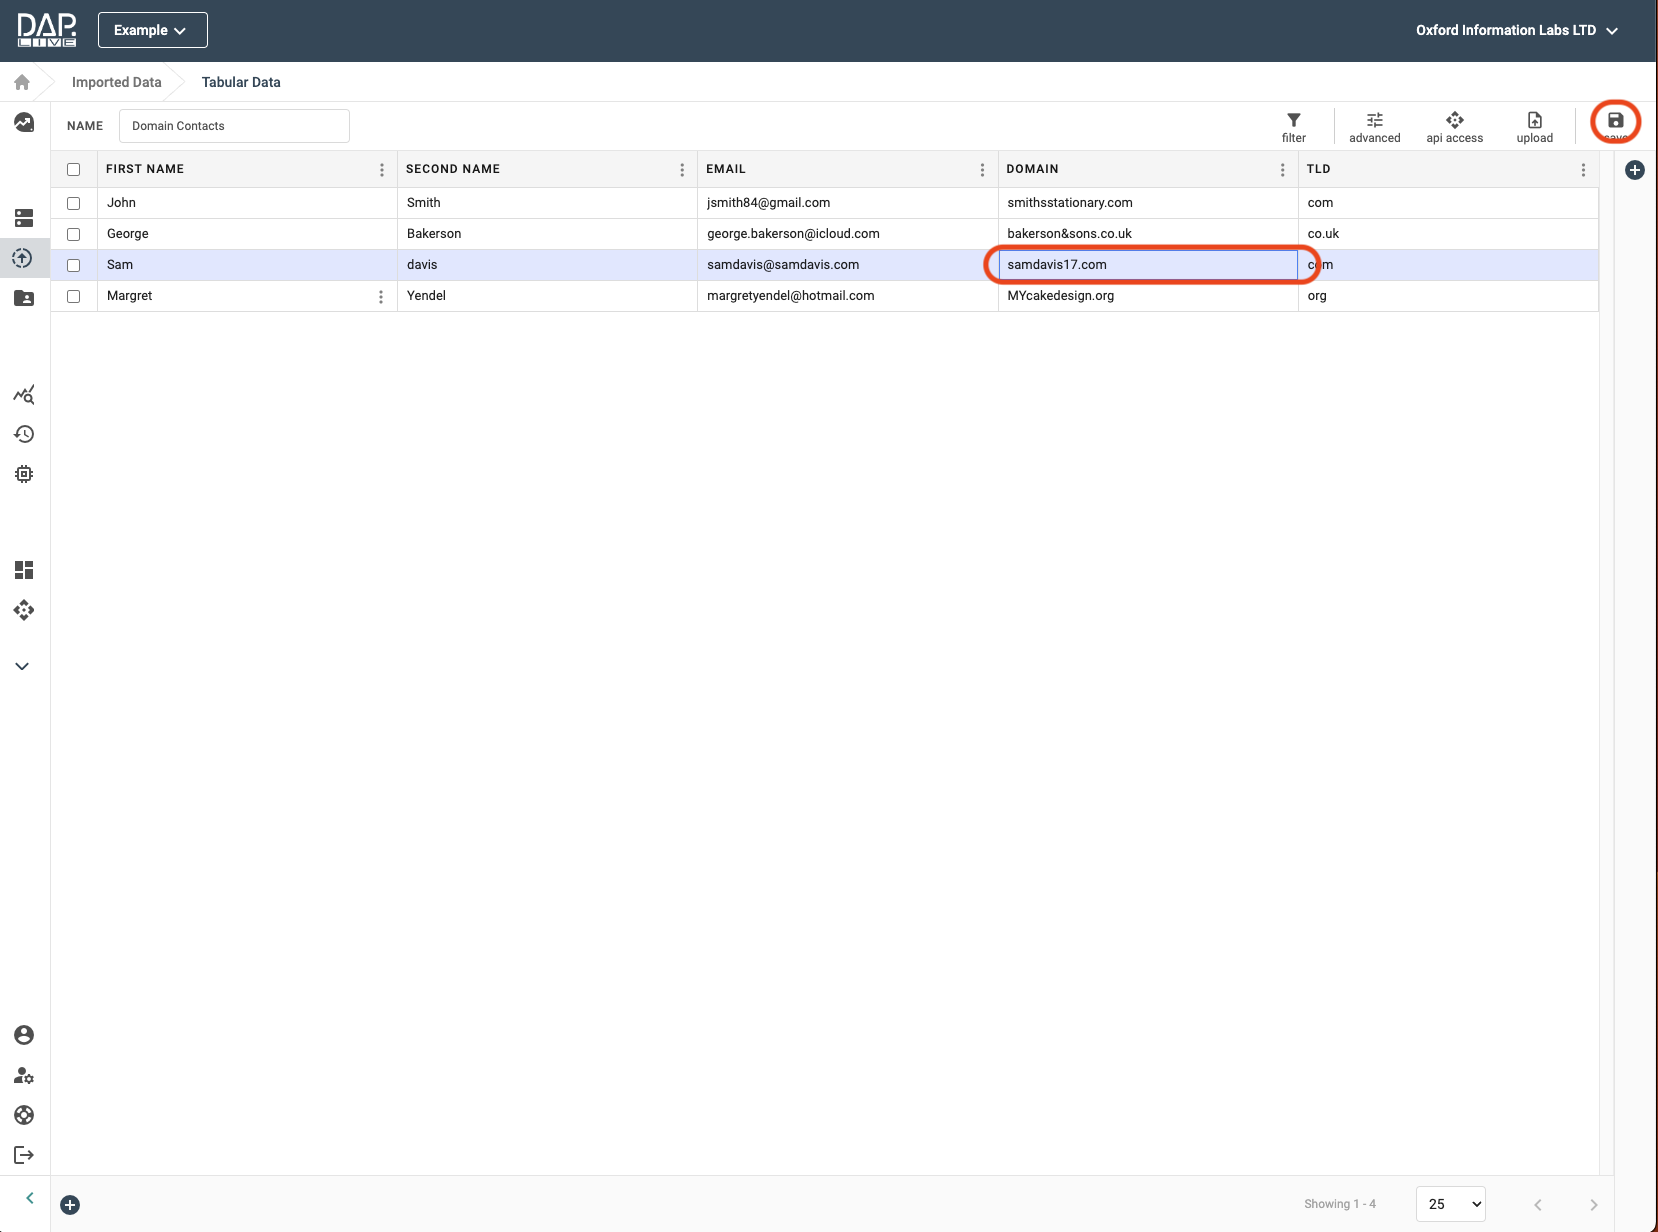Open the history icon in the sidebar
The image size is (1658, 1232).
(24, 434)
